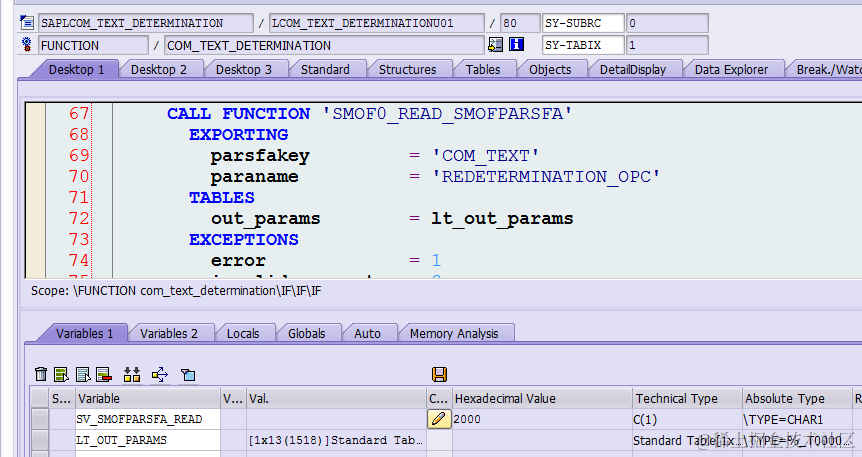The image size is (862, 457).
Task: Click the line number field showing 80
Action: coord(520,23)
